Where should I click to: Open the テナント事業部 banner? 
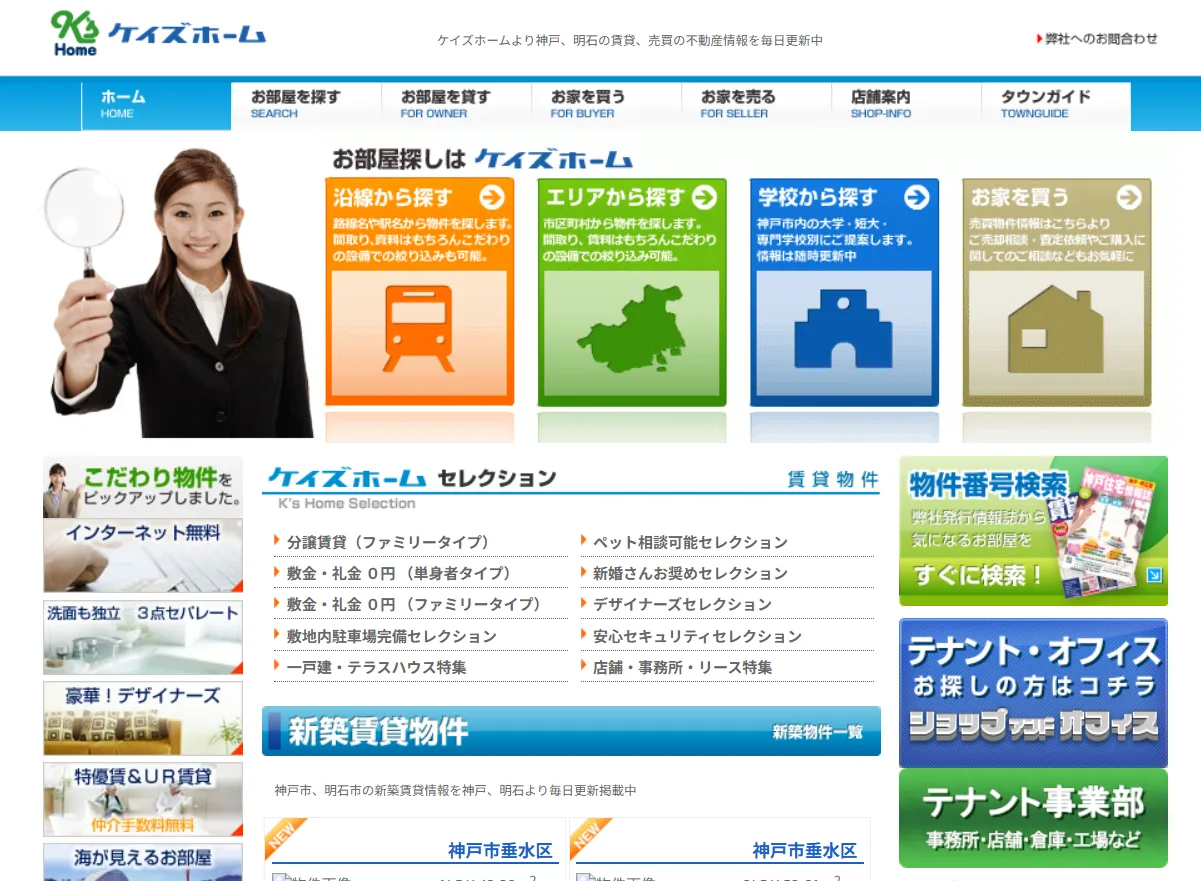(x=1033, y=818)
